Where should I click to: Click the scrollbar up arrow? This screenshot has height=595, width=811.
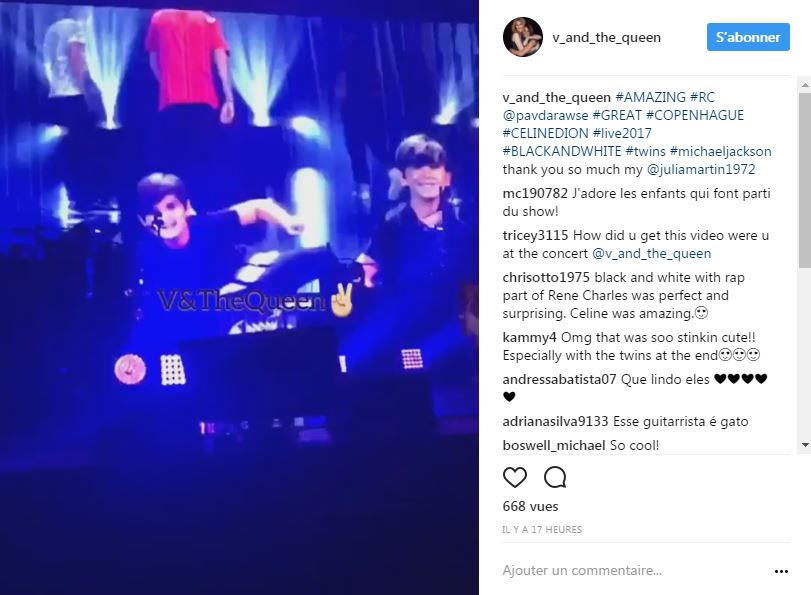coord(805,84)
